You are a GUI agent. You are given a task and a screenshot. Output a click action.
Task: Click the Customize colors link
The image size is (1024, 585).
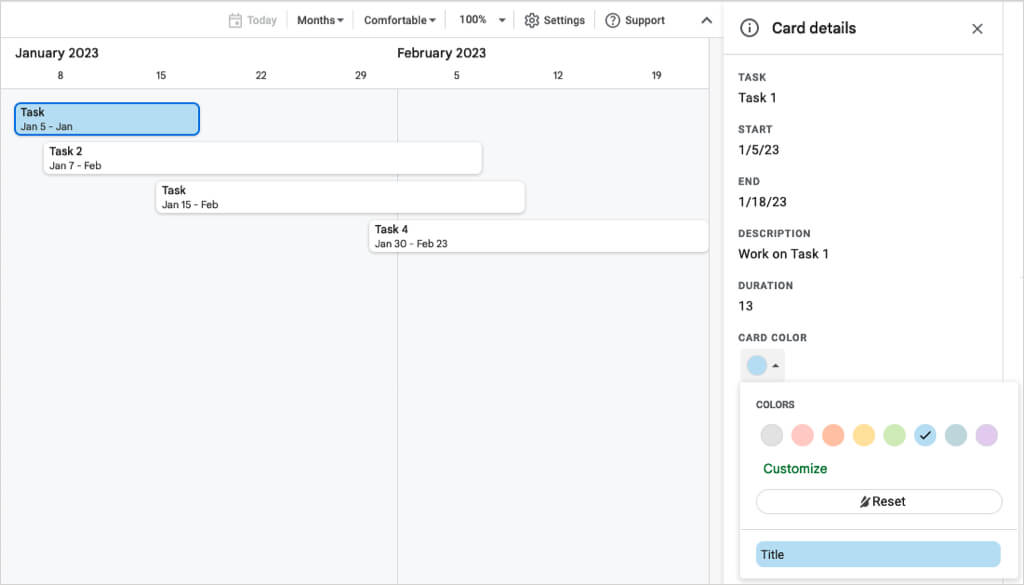click(795, 468)
